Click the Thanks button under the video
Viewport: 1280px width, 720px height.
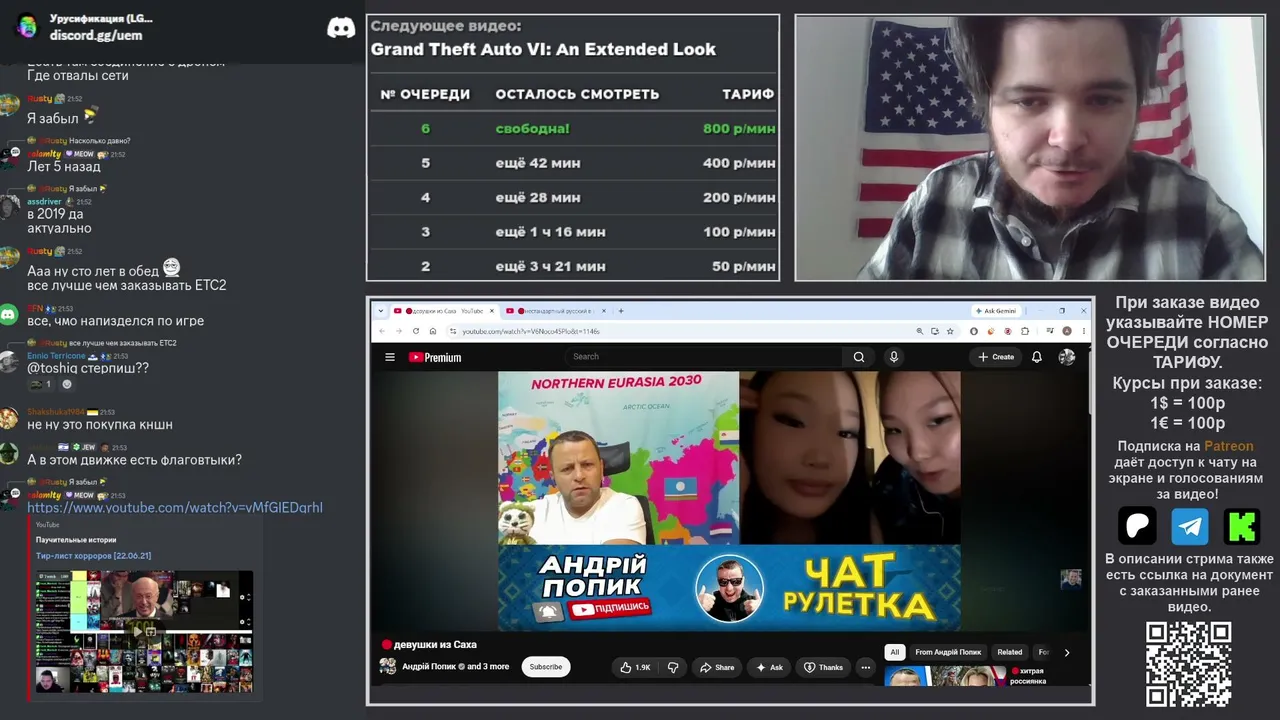point(824,667)
